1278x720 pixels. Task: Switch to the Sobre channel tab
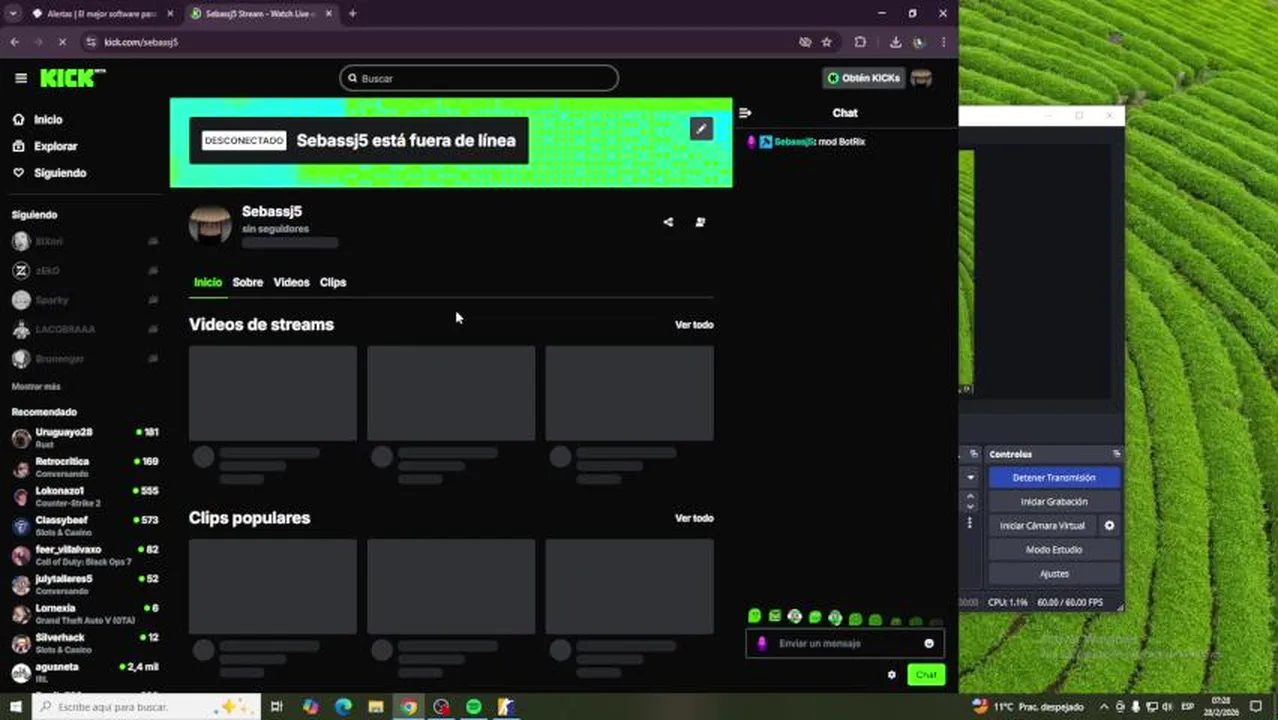(247, 282)
